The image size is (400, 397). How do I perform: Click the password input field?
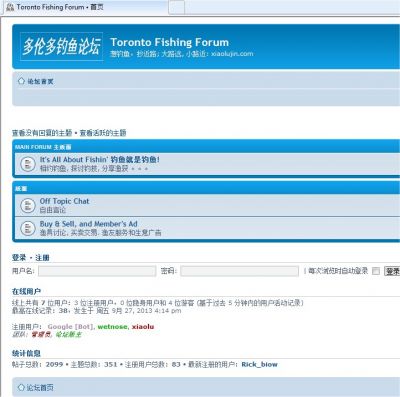239,271
